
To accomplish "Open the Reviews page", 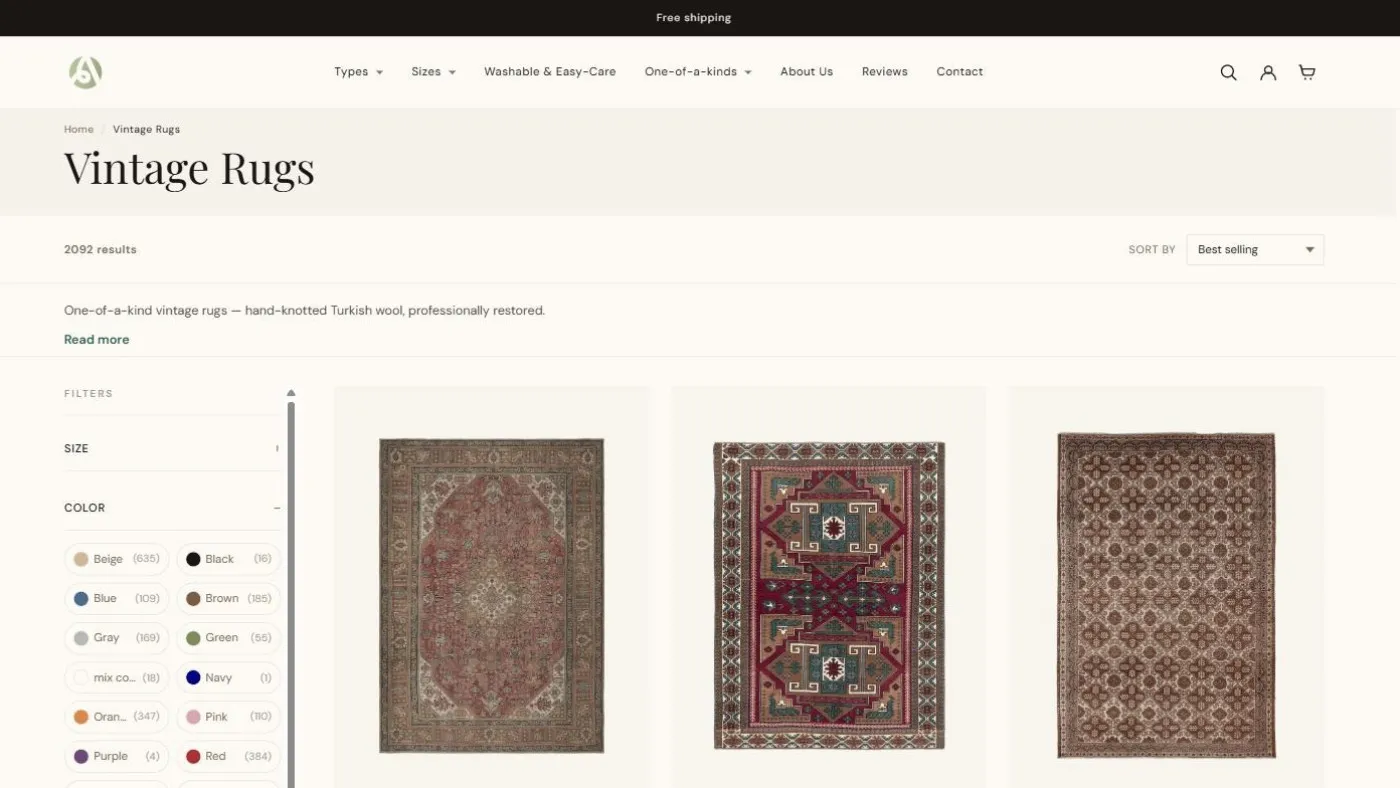I will pyautogui.click(x=885, y=72).
